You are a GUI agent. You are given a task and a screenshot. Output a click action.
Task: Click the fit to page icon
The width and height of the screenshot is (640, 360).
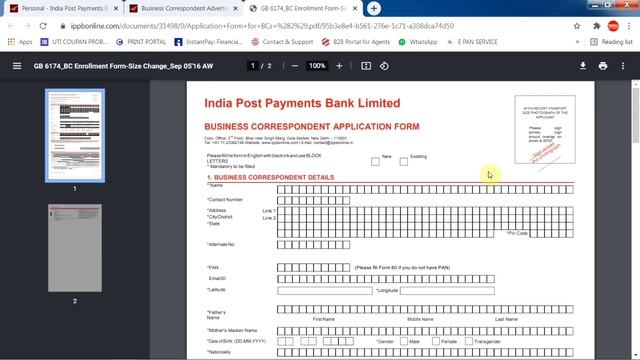coord(366,66)
